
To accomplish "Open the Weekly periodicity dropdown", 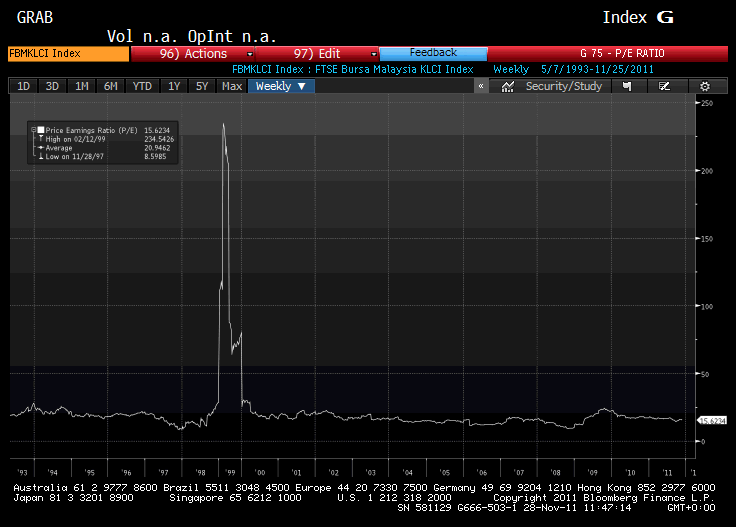I will 281,86.
